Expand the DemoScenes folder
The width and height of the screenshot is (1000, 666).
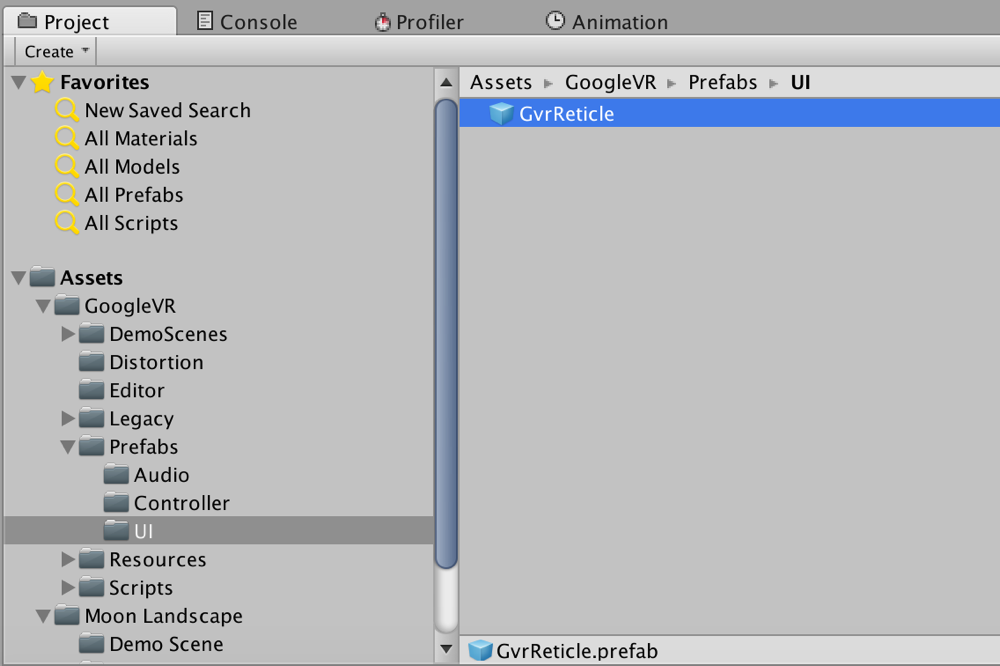coord(68,334)
